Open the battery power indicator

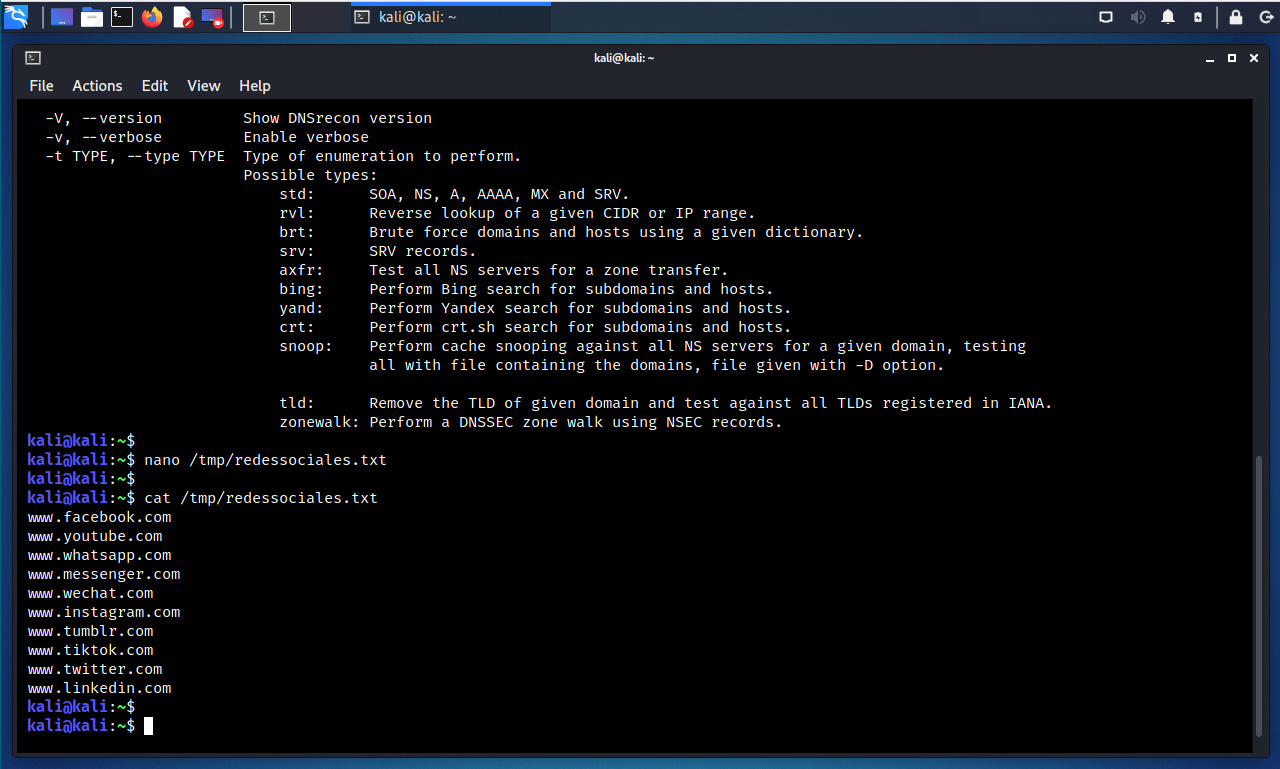[x=1198, y=17]
